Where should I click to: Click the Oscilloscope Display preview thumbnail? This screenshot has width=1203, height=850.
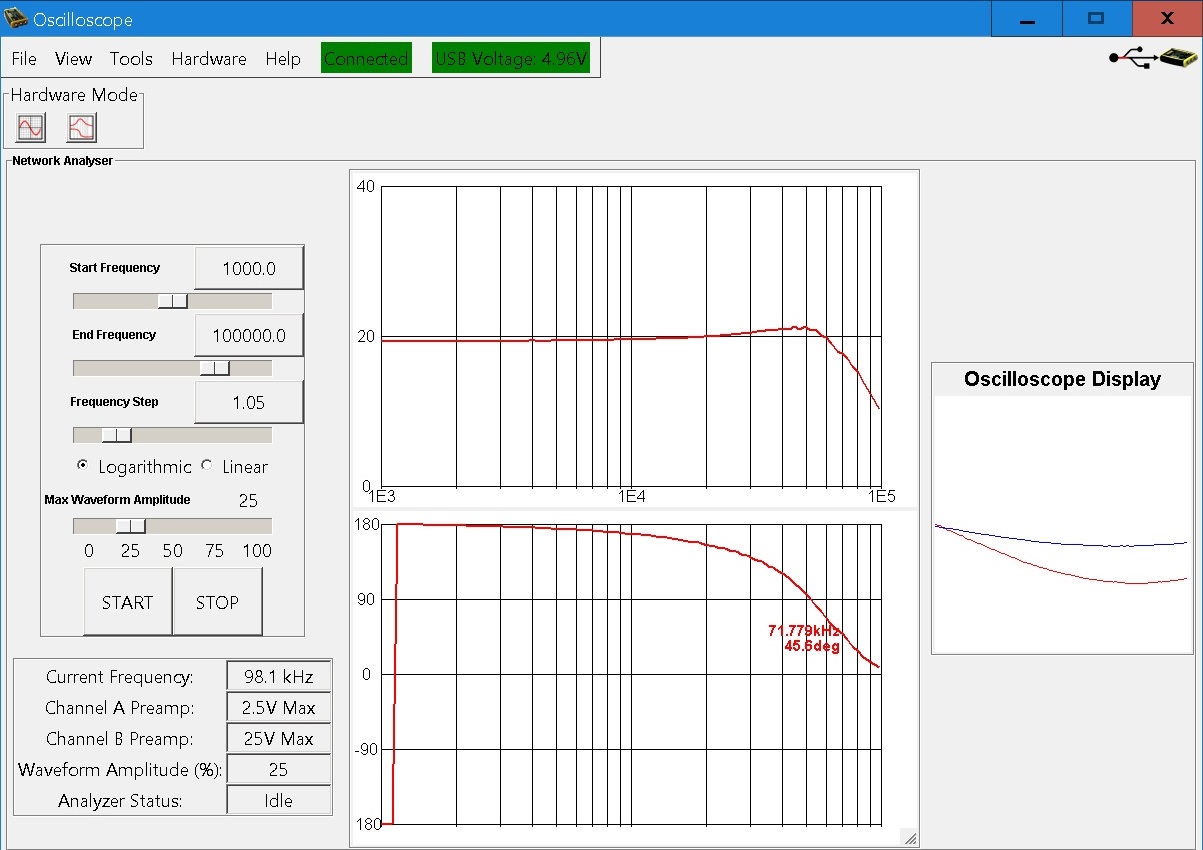click(1062, 522)
